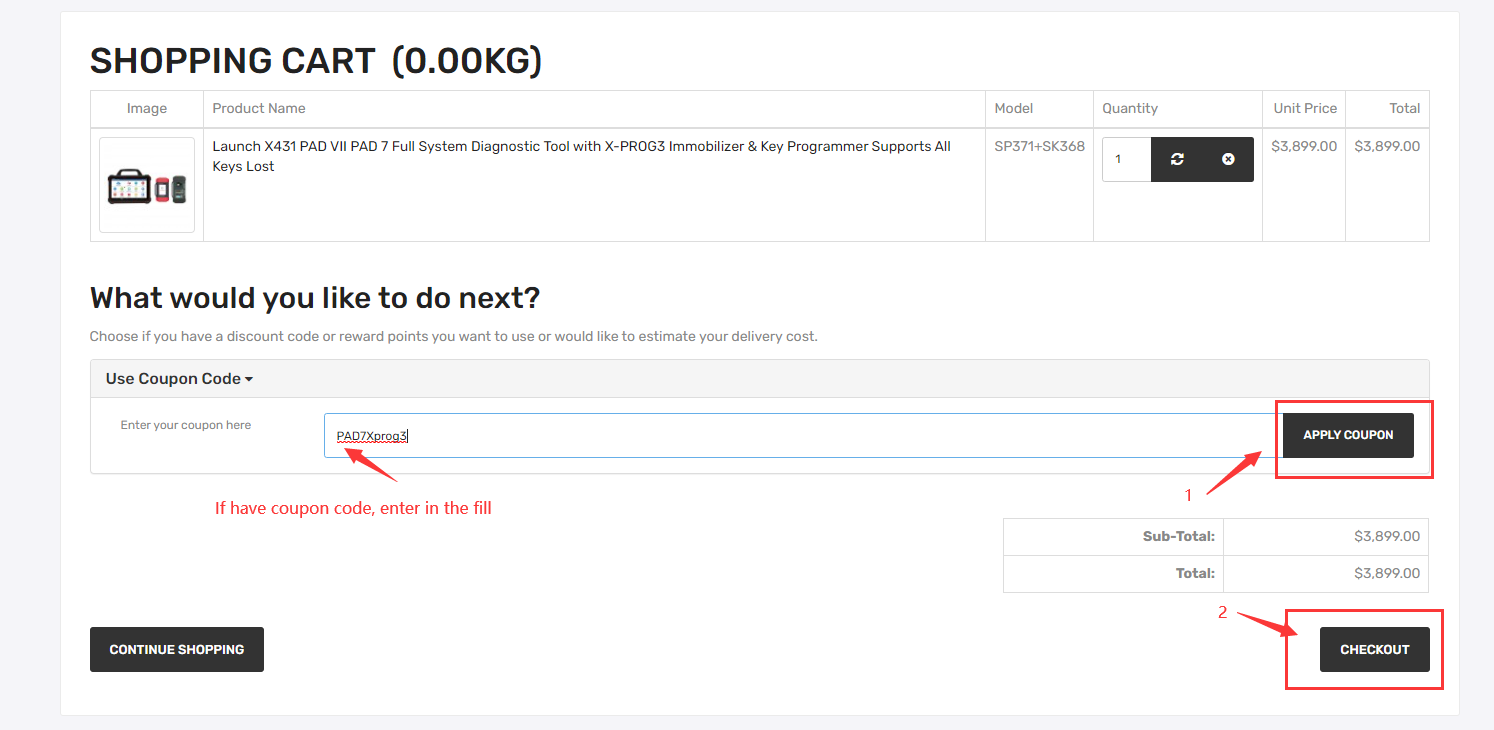Screen dimensions: 1494x730
Task: Click the update quantity refresh icon
Action: [1177, 159]
